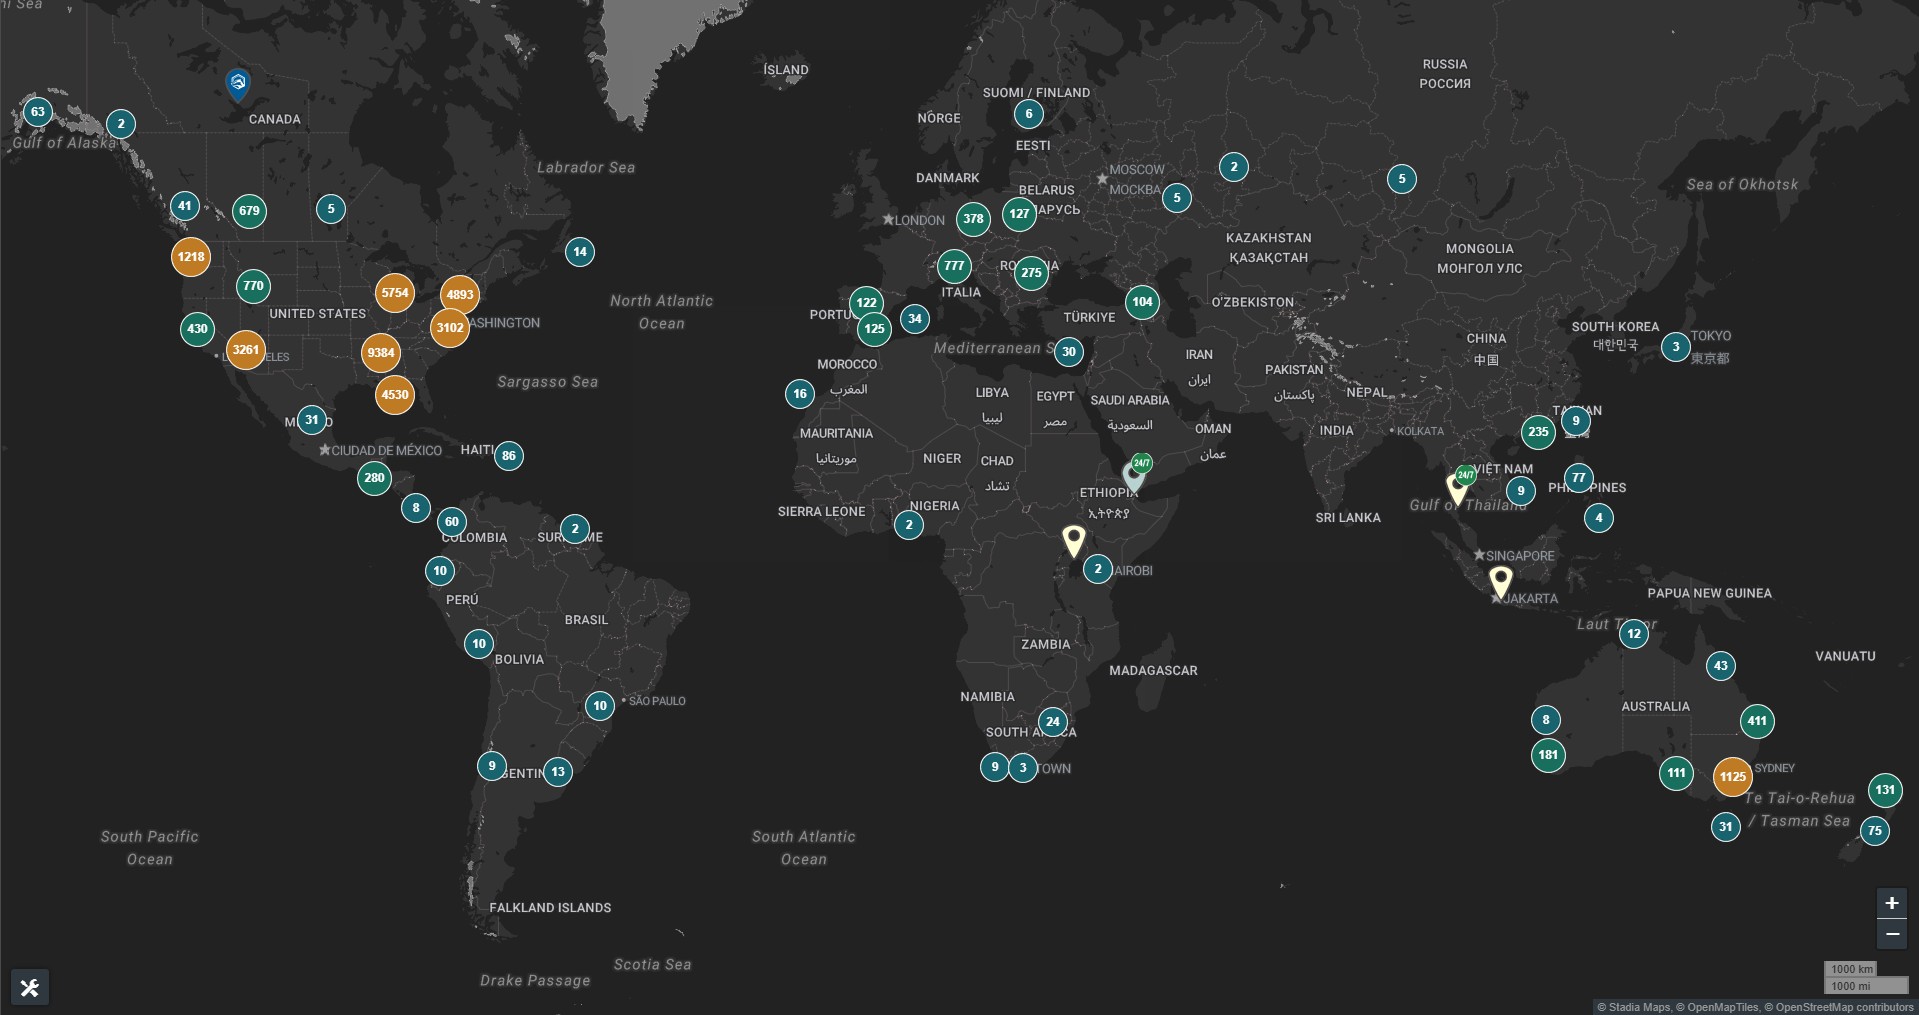Open the OpenStreetMap contributors link
Screen dimensions: 1919x1015
pos(1844,1007)
